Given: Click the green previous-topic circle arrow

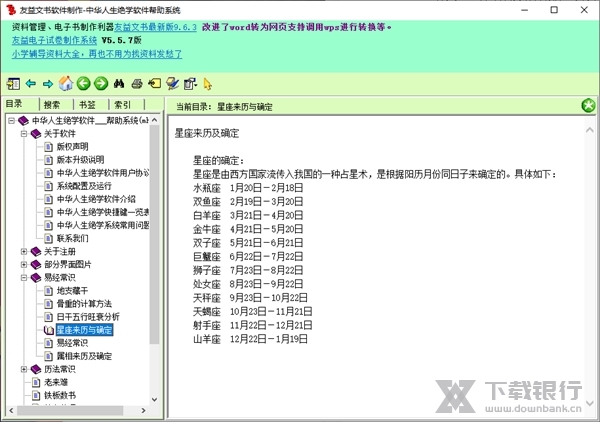Looking at the screenshot, I should 83,83.
